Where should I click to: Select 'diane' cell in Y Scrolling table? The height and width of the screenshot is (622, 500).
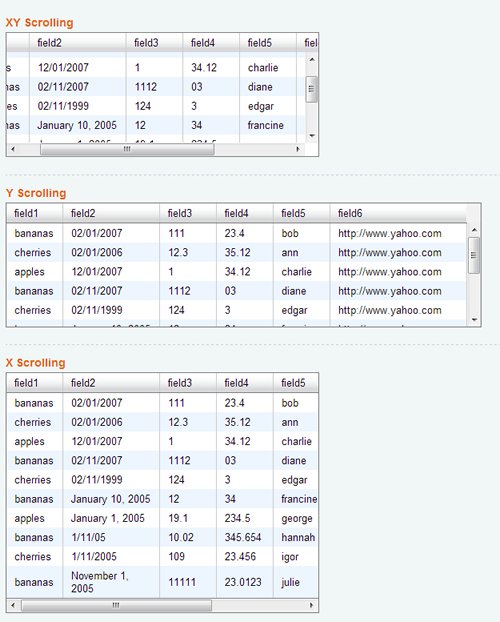coord(302,291)
